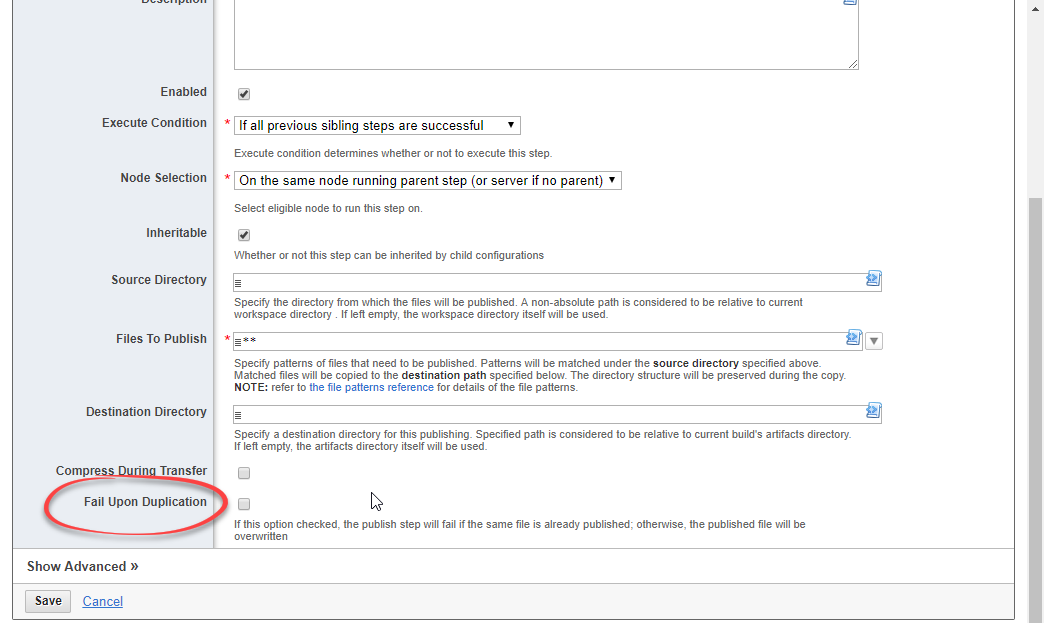Click inside the Description text area

[546, 33]
